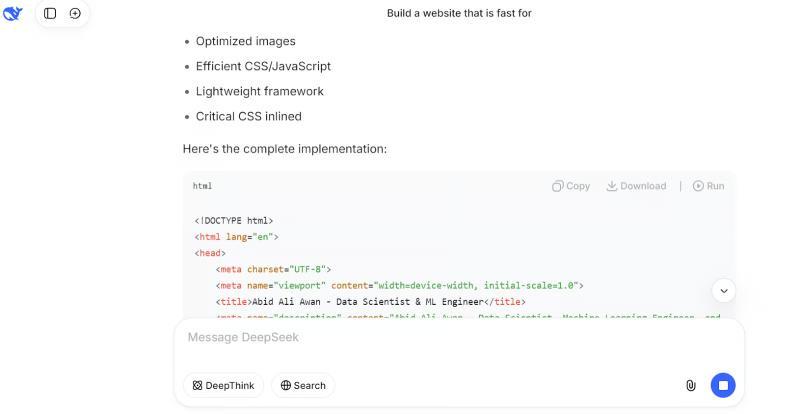Click the html language label
This screenshot has width=800, height=414.
(x=203, y=186)
